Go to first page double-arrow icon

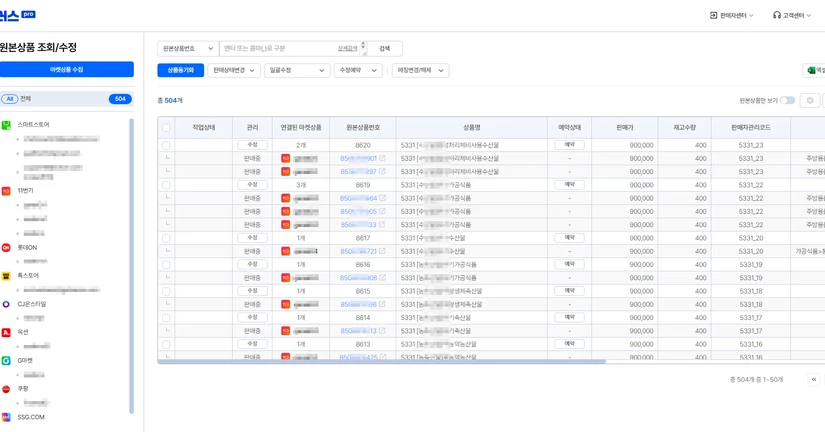814,379
